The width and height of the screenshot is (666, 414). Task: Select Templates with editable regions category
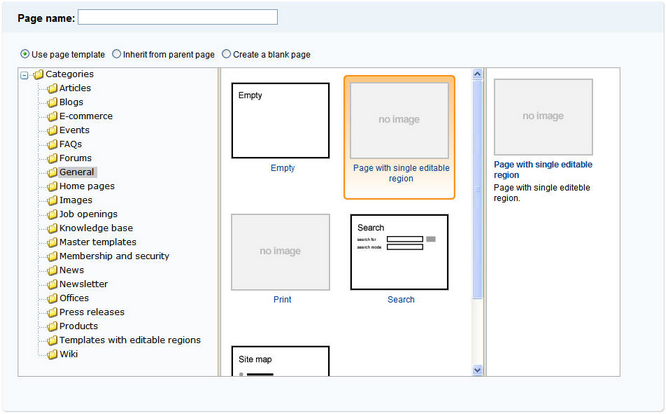coord(130,340)
